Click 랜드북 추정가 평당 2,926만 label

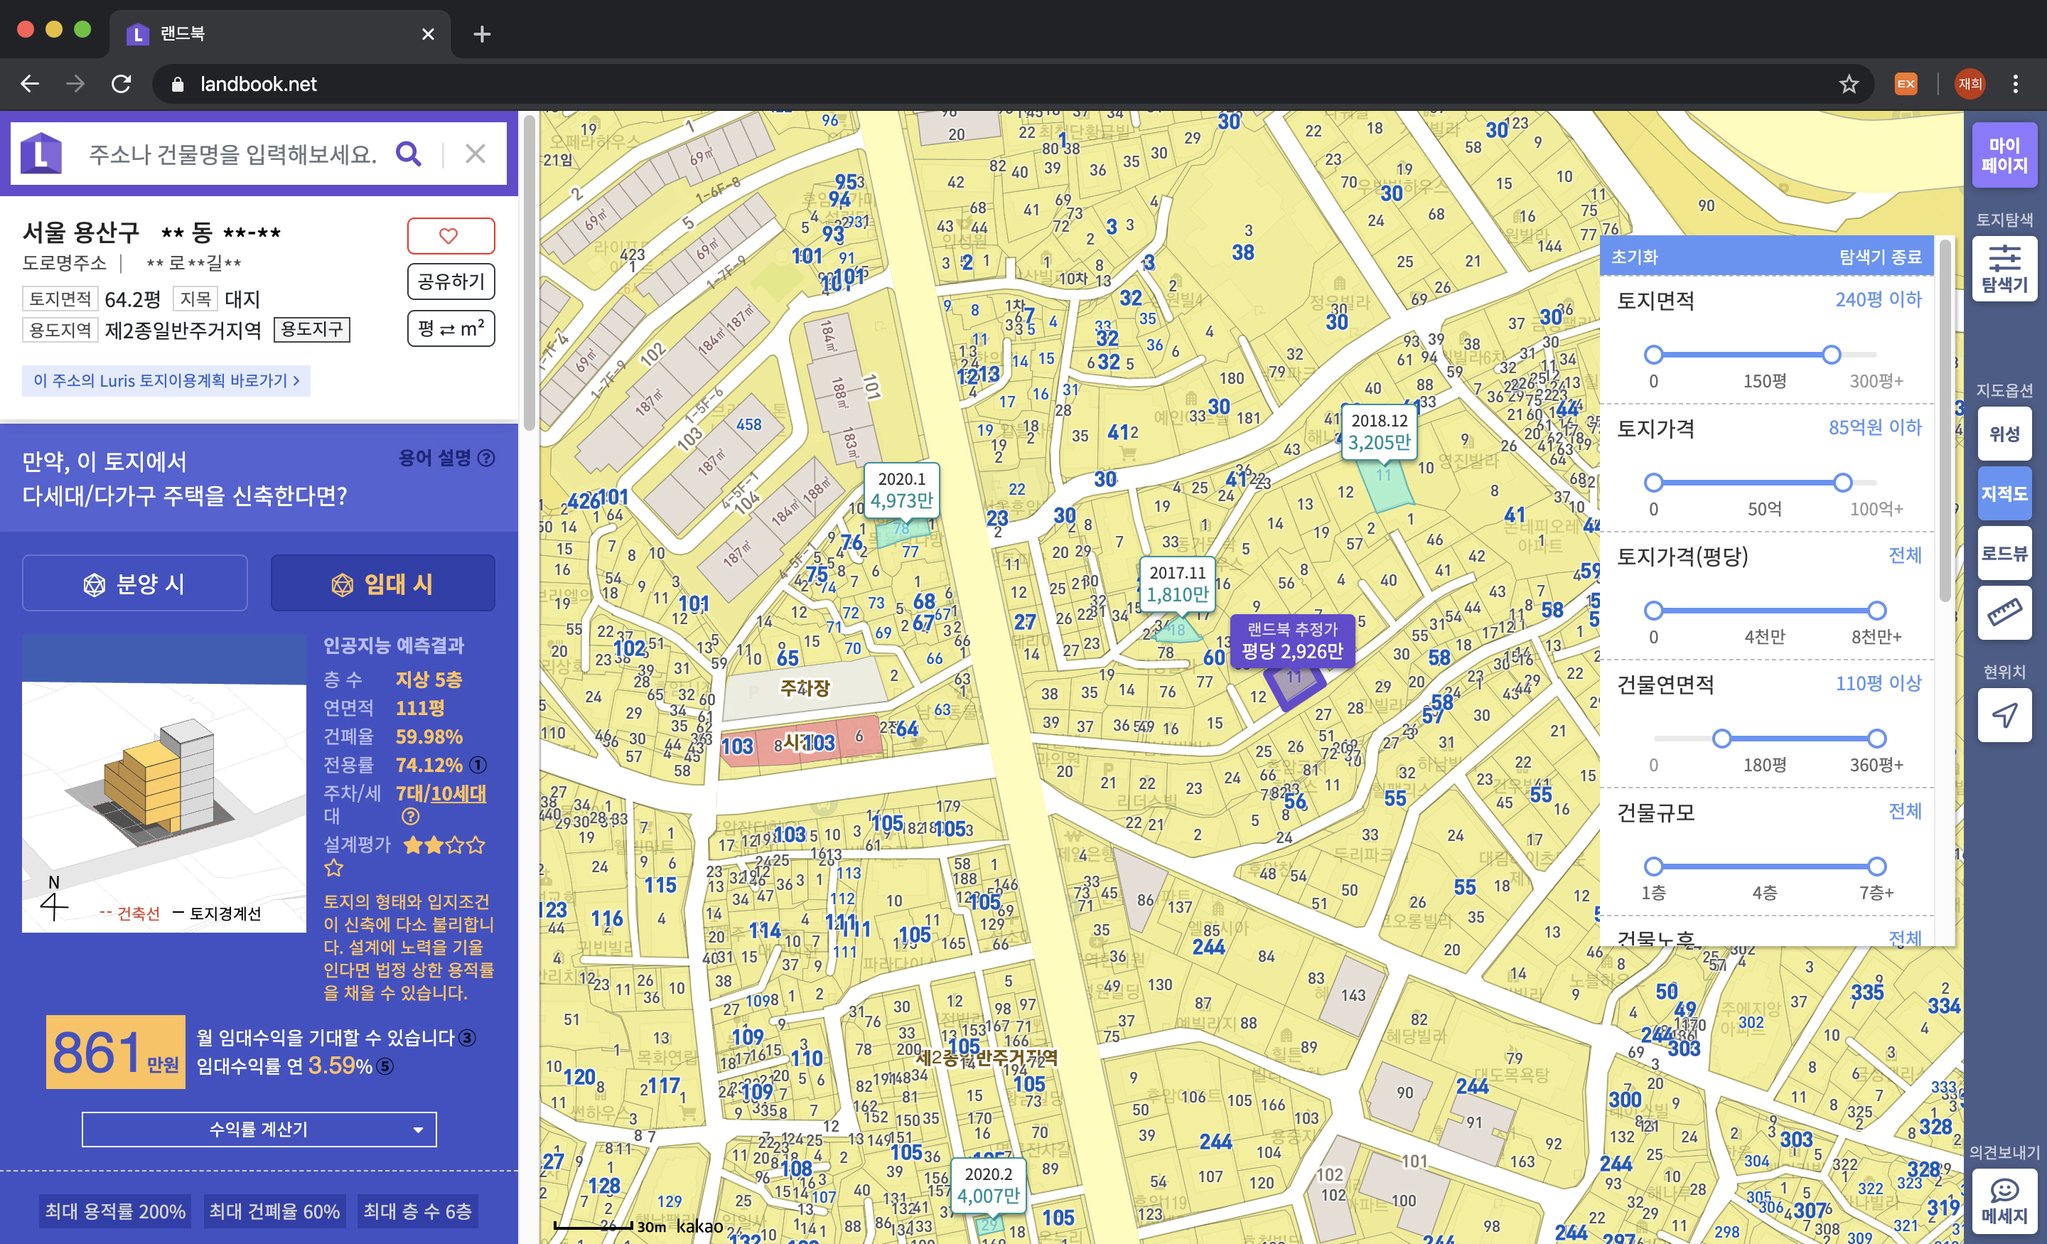[1292, 641]
